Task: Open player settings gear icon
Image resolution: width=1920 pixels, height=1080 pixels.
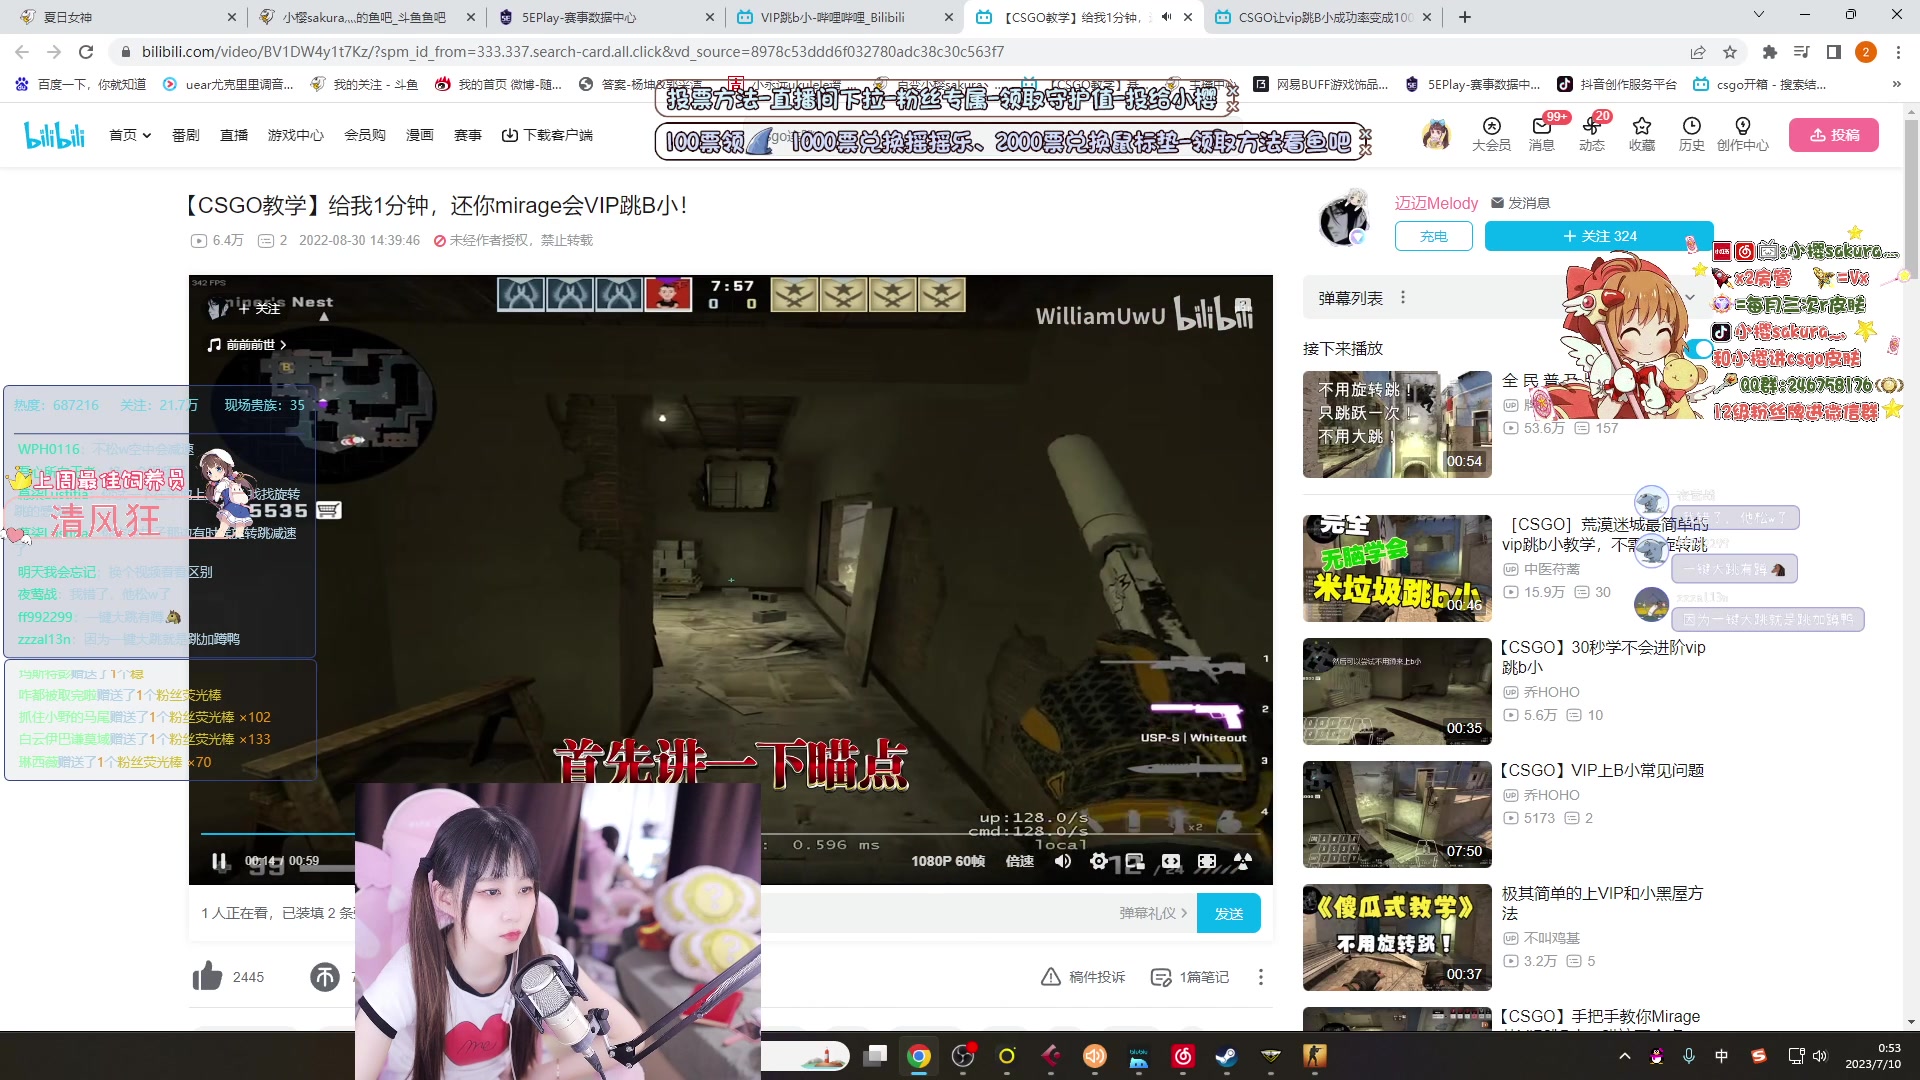Action: [1099, 861]
